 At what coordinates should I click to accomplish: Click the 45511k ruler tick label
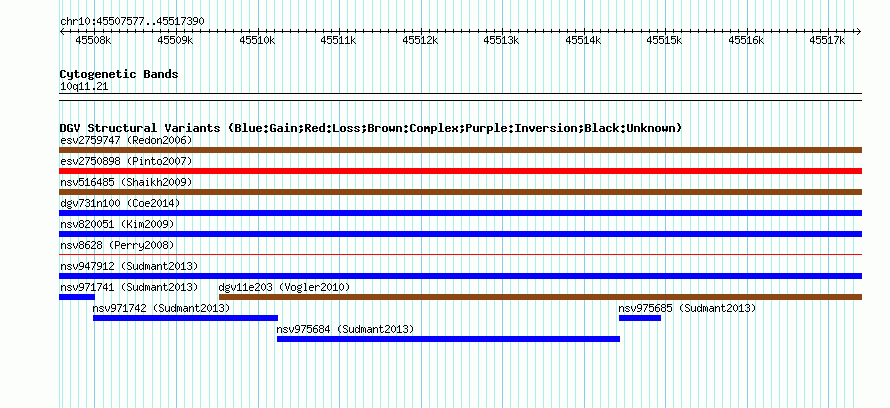point(338,40)
